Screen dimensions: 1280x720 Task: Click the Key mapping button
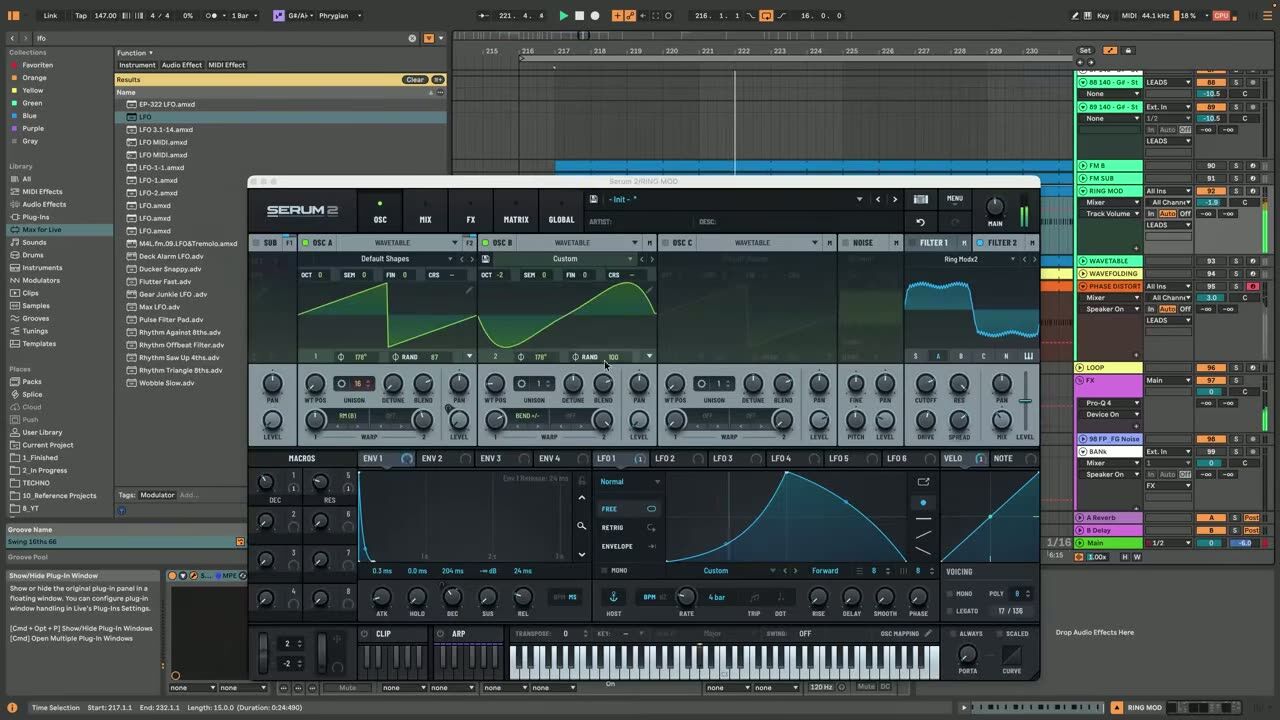1104,16
